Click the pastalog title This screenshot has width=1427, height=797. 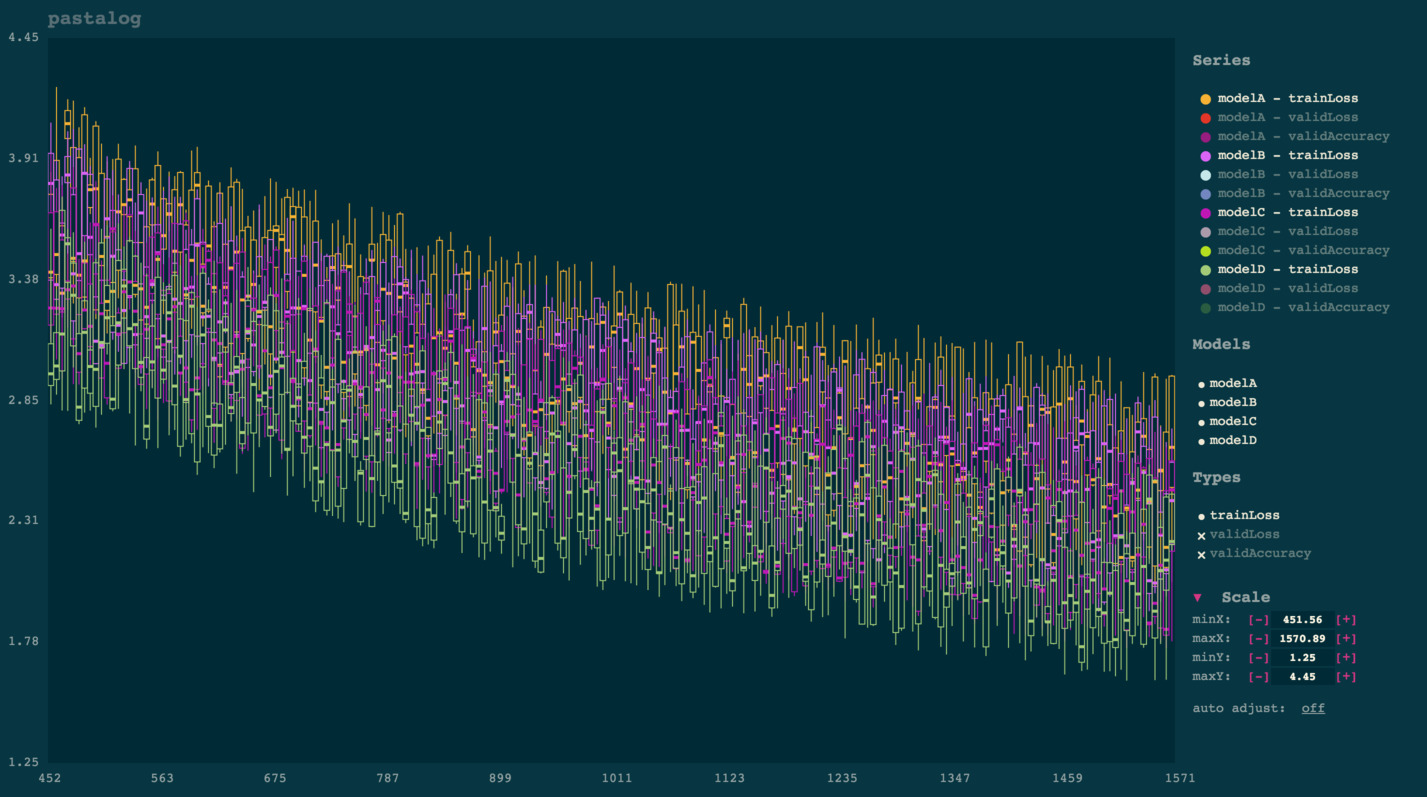(94, 19)
